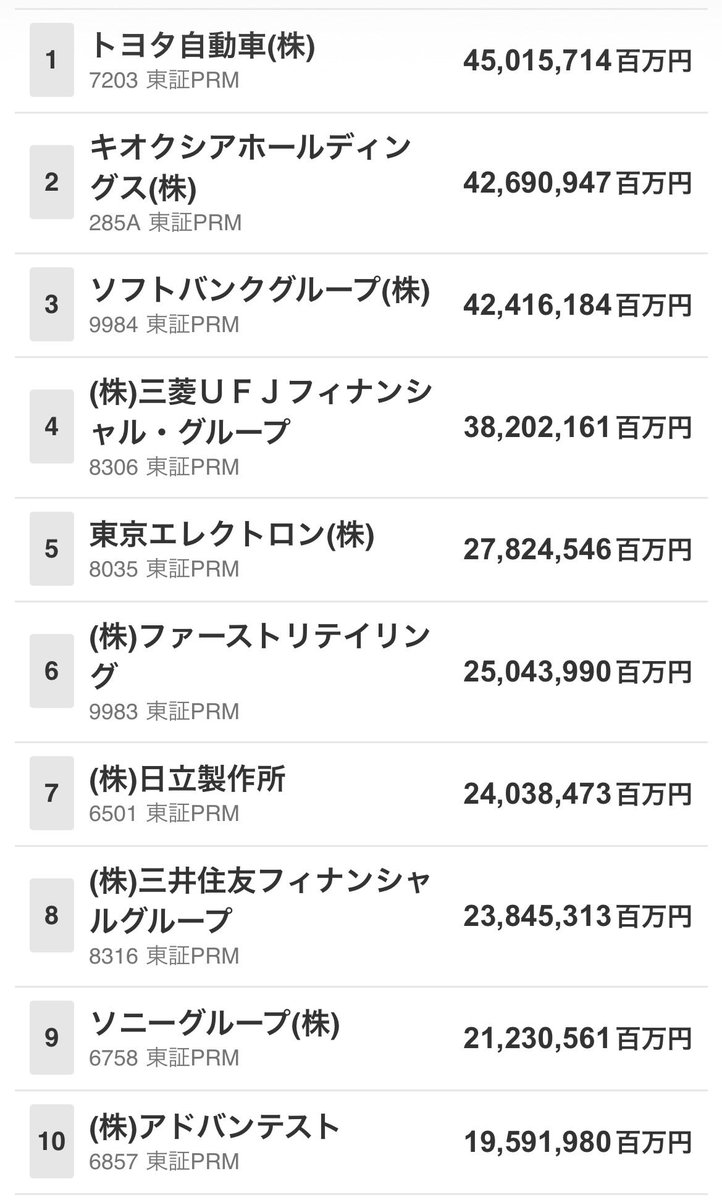
Task: Open (株)アドバンテスト stock page
Action: 361,1140
